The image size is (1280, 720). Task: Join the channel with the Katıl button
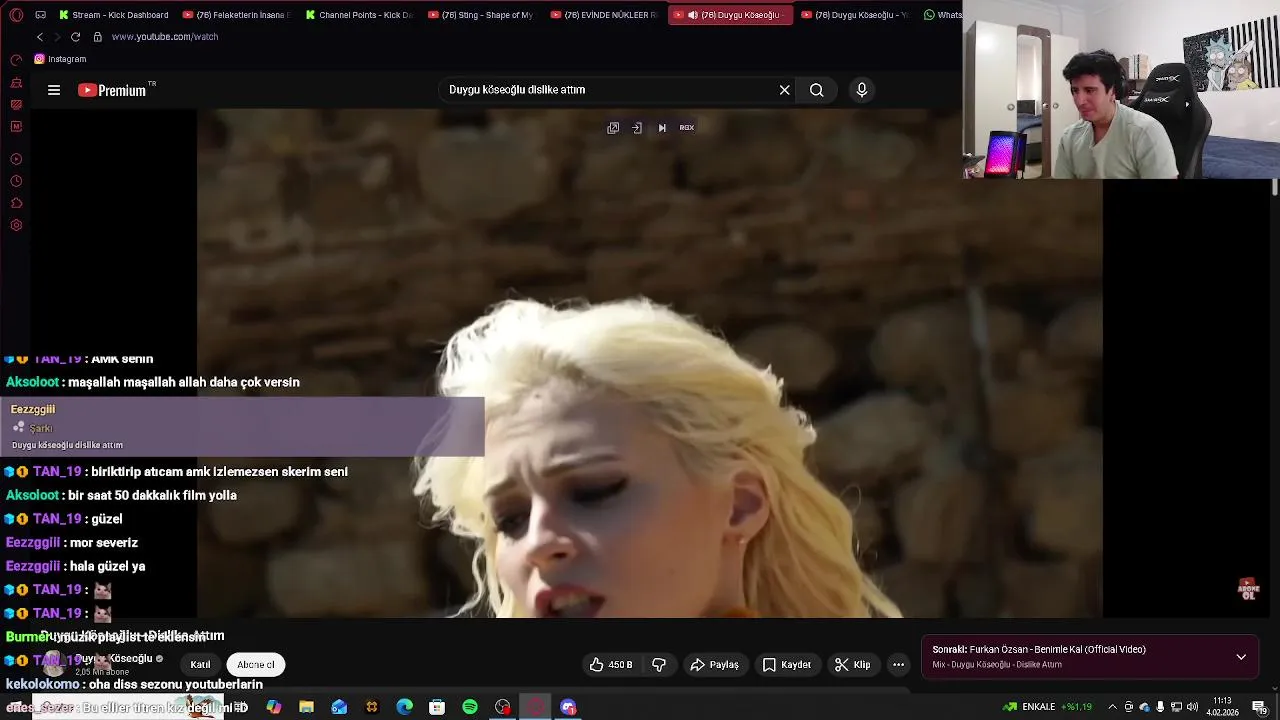pyautogui.click(x=200, y=665)
